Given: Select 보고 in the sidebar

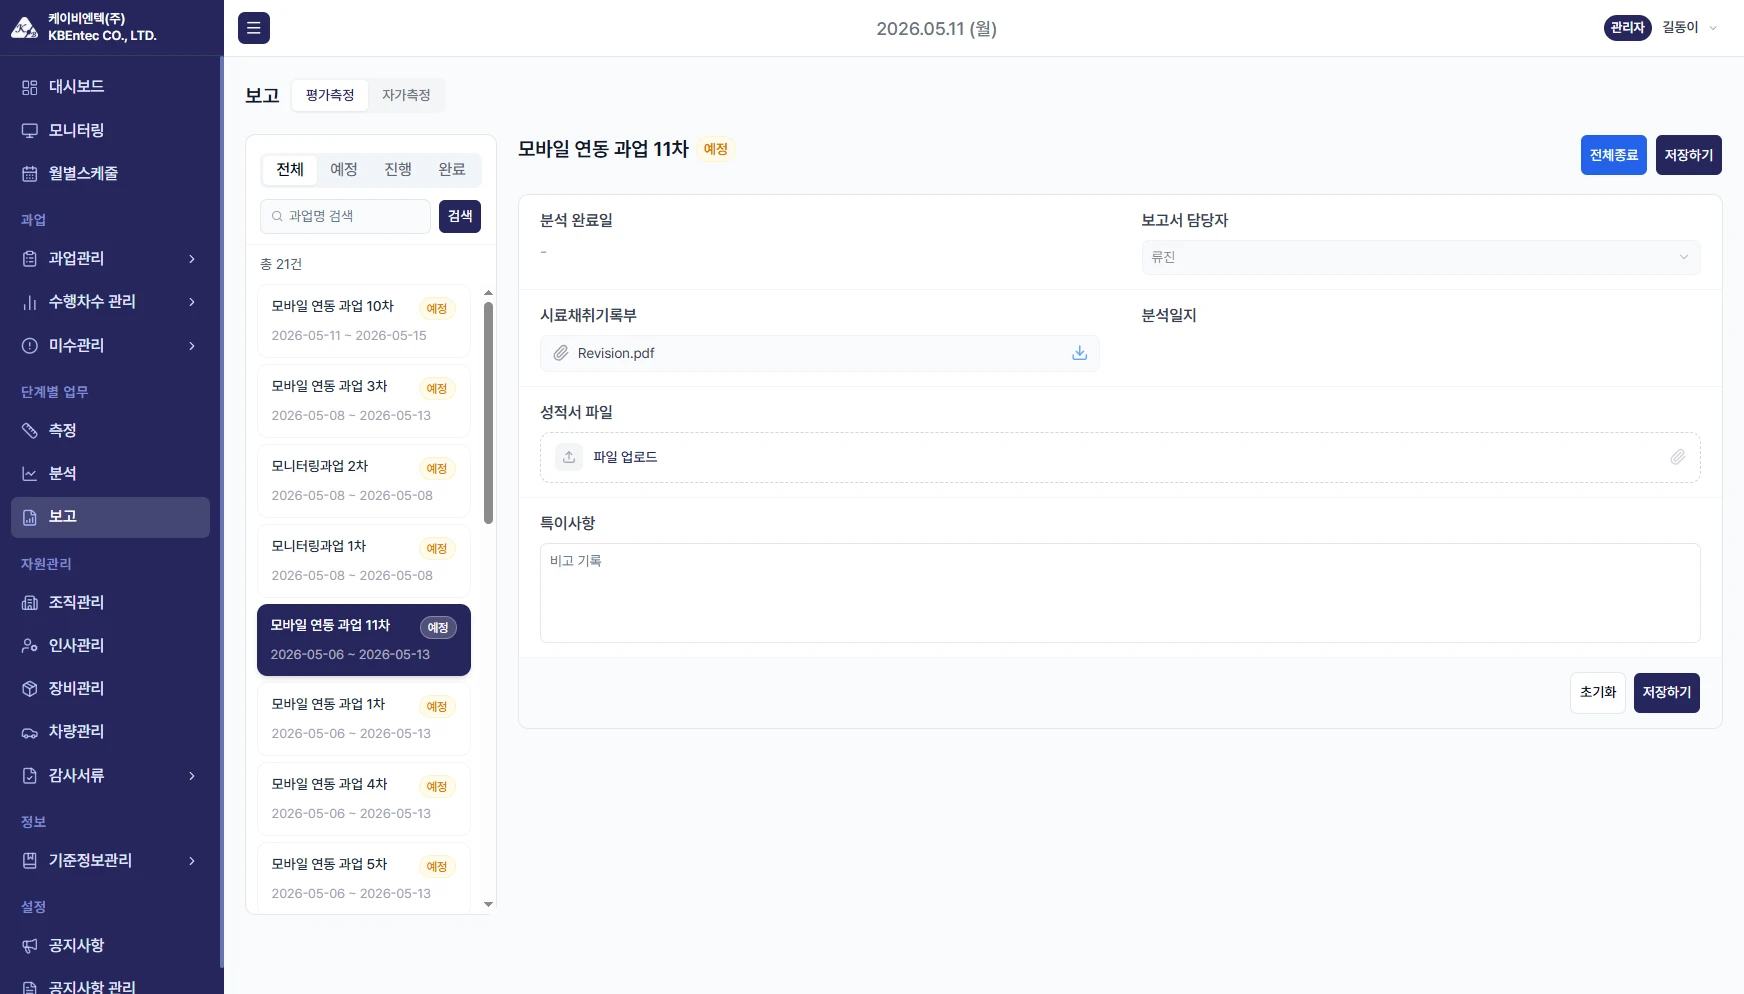Looking at the screenshot, I should point(110,517).
